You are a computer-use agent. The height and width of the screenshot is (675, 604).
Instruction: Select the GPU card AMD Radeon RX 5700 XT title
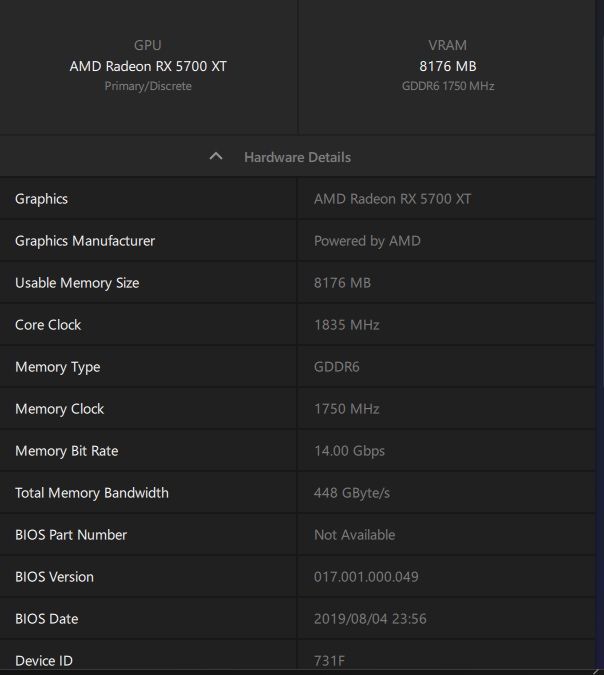click(x=148, y=66)
